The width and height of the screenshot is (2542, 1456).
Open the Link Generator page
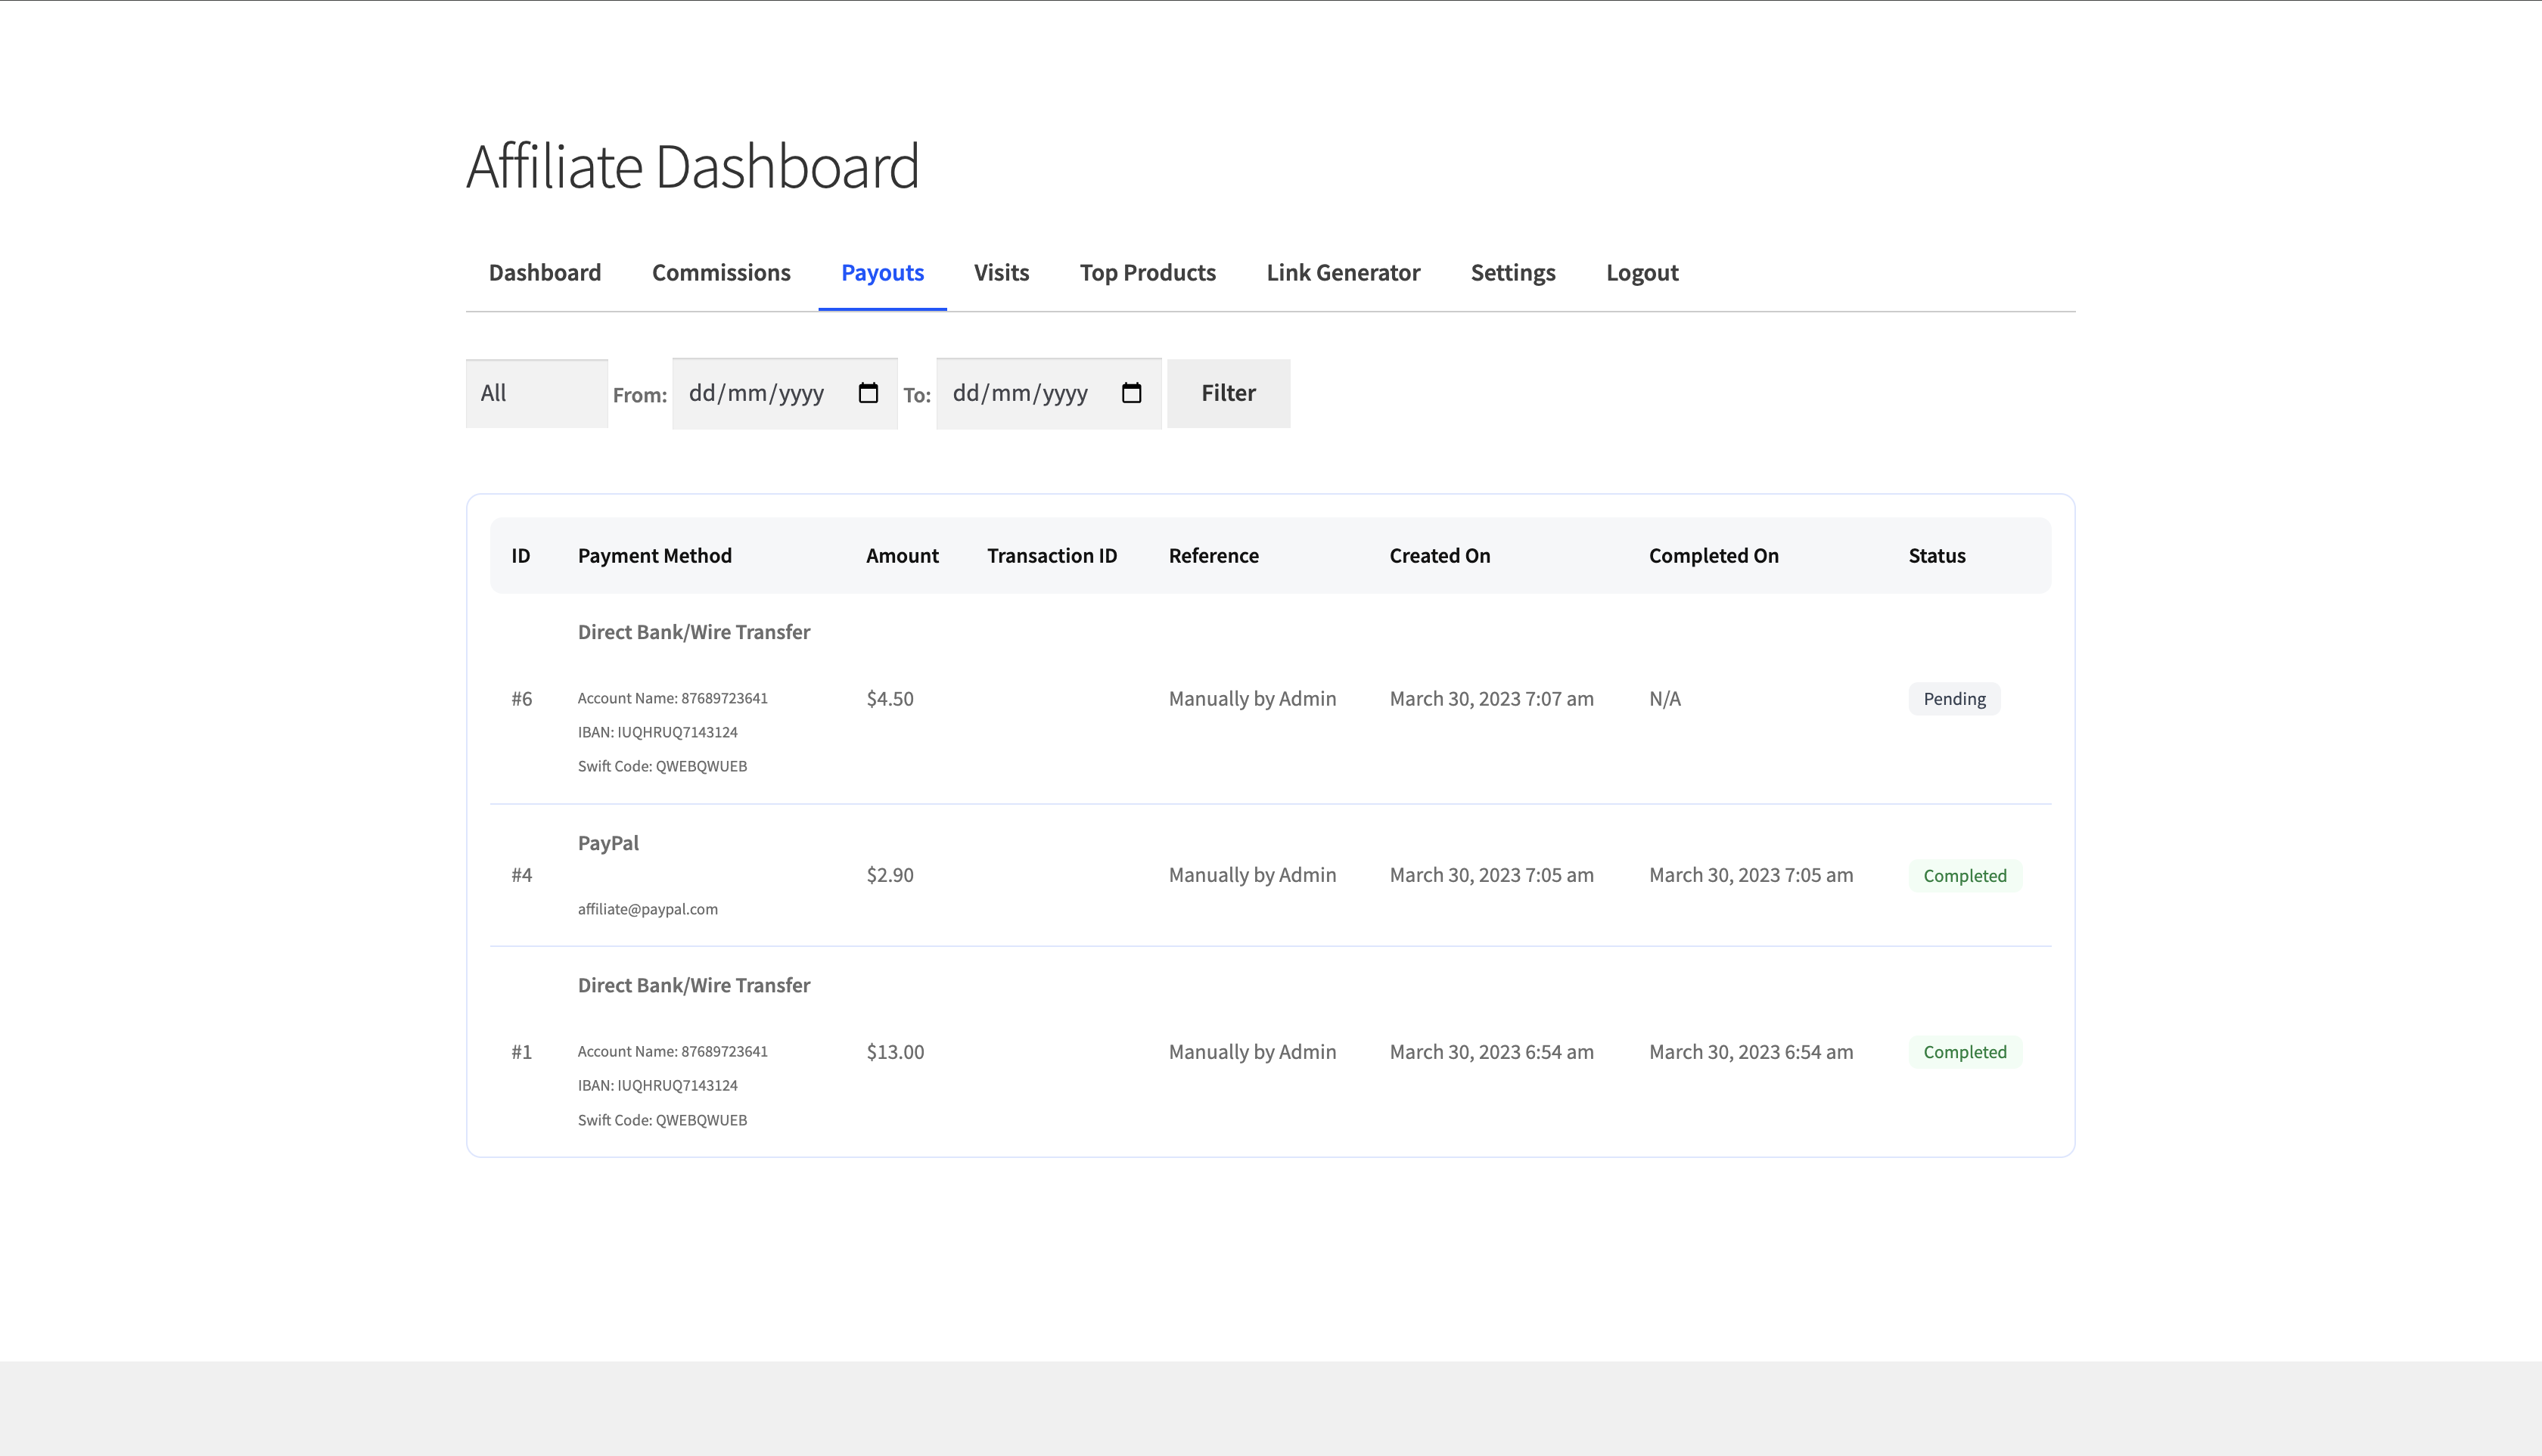pyautogui.click(x=1343, y=272)
